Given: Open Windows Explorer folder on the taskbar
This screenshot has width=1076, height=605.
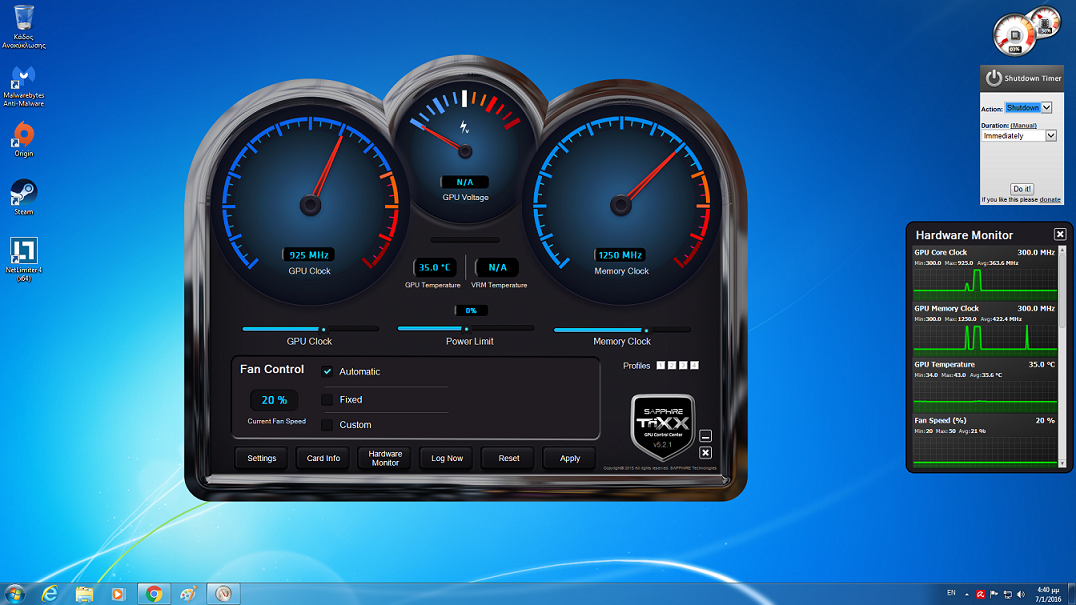Looking at the screenshot, I should (84, 593).
